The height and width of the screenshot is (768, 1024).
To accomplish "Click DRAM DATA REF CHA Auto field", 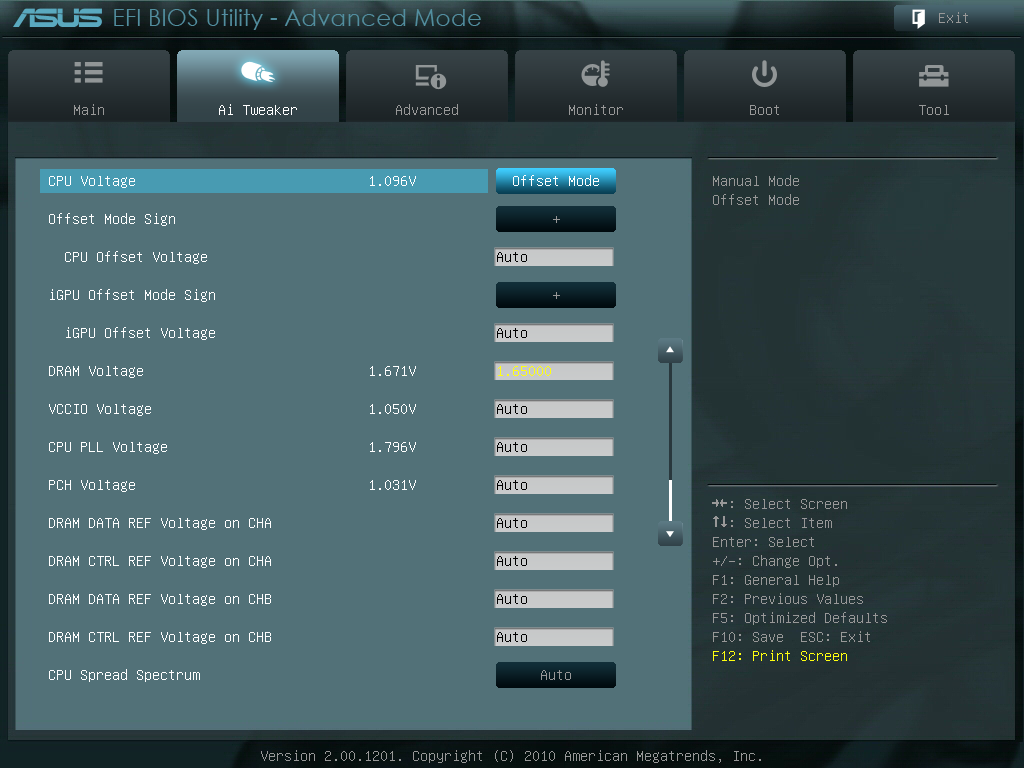I will (x=554, y=523).
